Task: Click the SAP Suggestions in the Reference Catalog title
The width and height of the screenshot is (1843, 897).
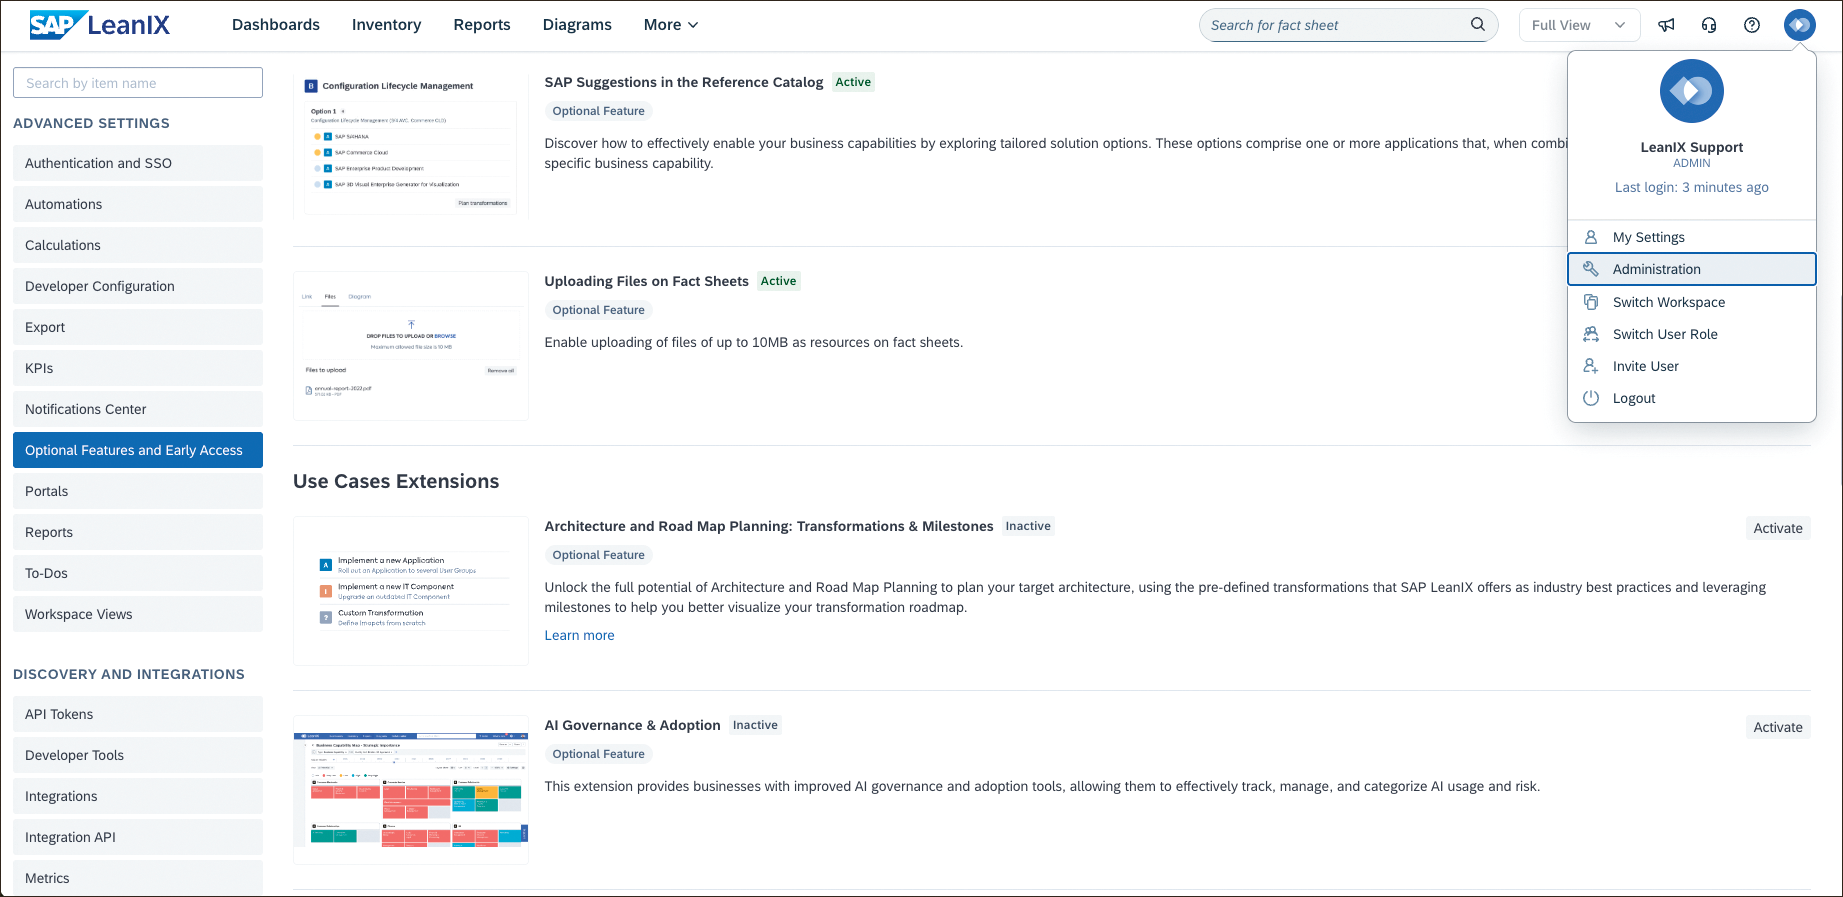Action: [x=684, y=82]
